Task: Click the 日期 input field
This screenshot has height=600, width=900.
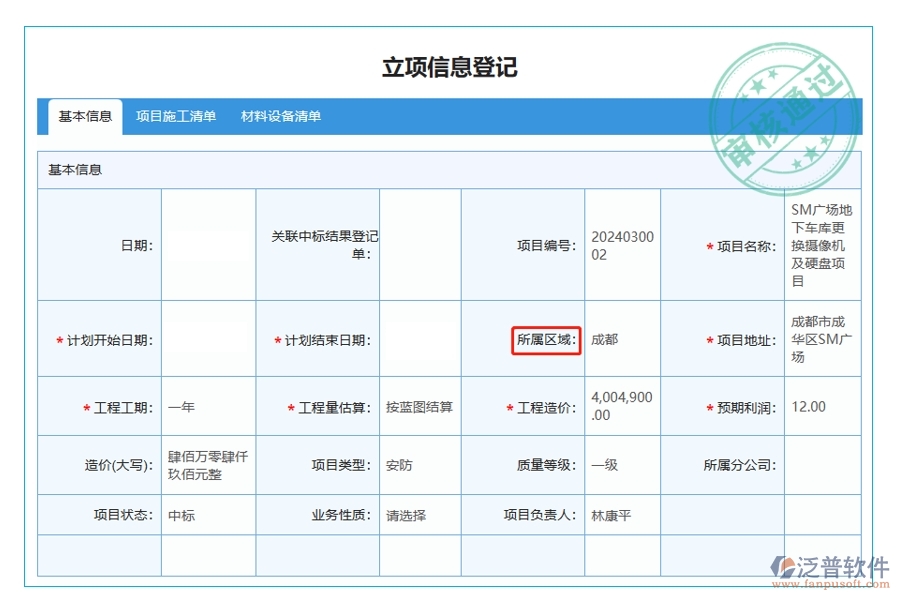Action: (207, 244)
